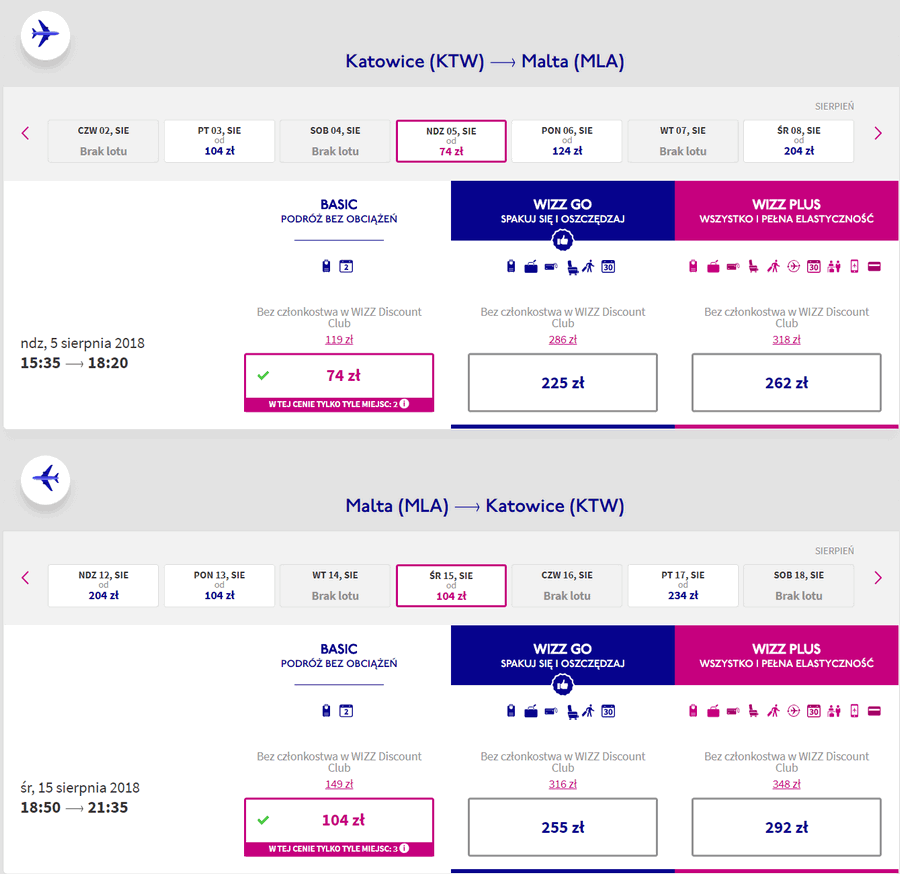Click the thumbs-up badge on outbound WIZZ GO
The image size is (900, 874).
coord(562,240)
